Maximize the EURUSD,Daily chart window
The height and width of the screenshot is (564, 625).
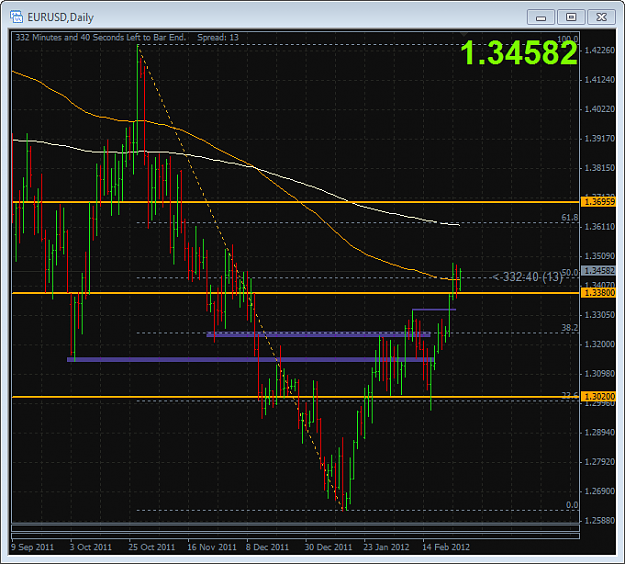(571, 17)
